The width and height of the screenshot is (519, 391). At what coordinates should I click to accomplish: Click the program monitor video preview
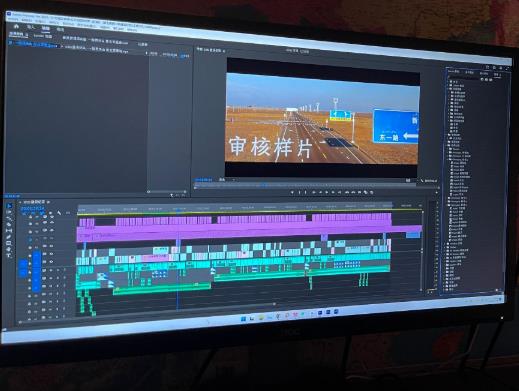click(322, 118)
